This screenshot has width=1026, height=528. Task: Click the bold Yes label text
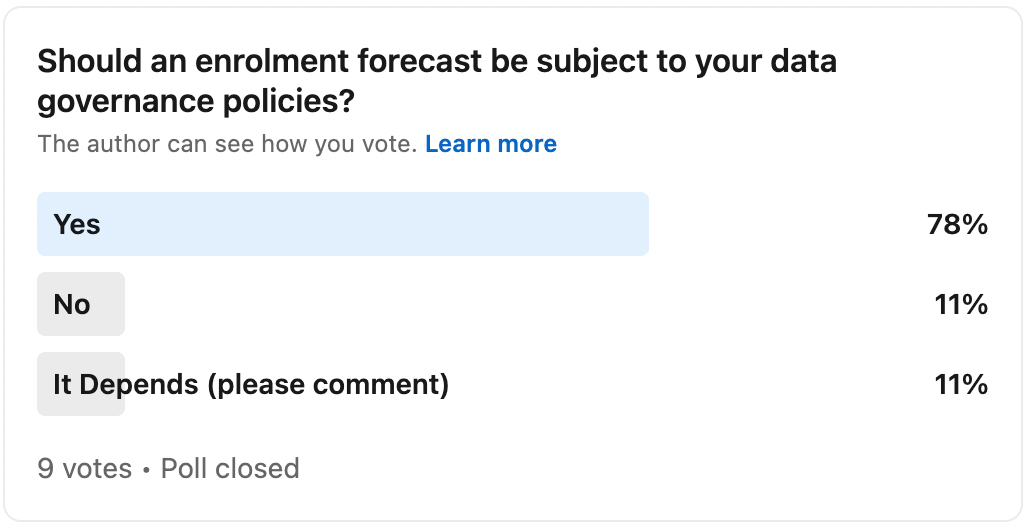(77, 224)
